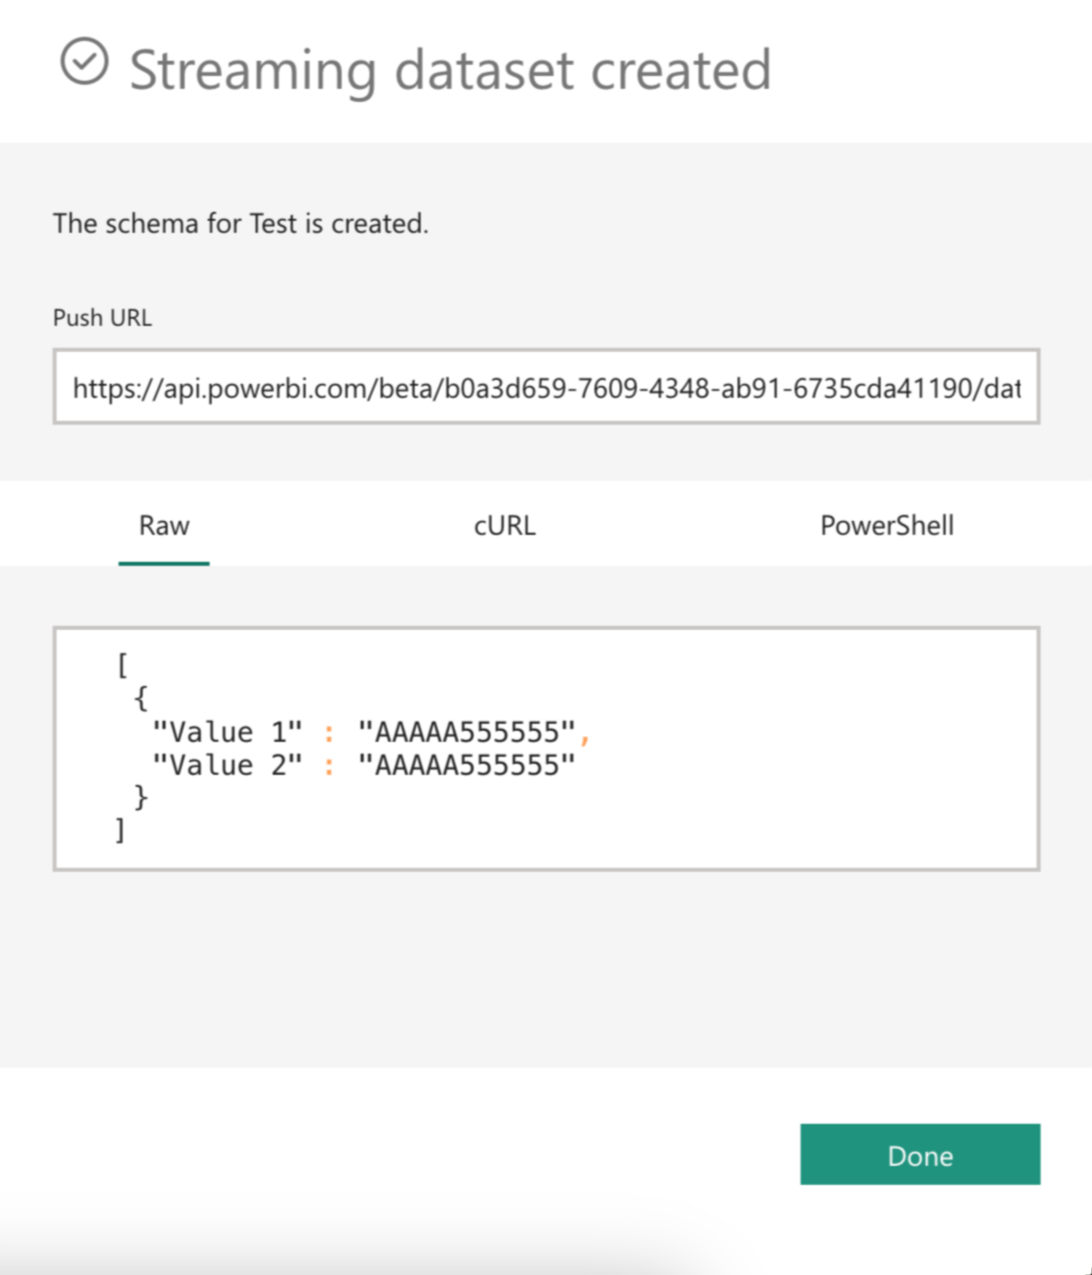This screenshot has width=1092, height=1275.
Task: Click the "AAAAA555555" value on the Value 1 line
Action: (x=467, y=732)
